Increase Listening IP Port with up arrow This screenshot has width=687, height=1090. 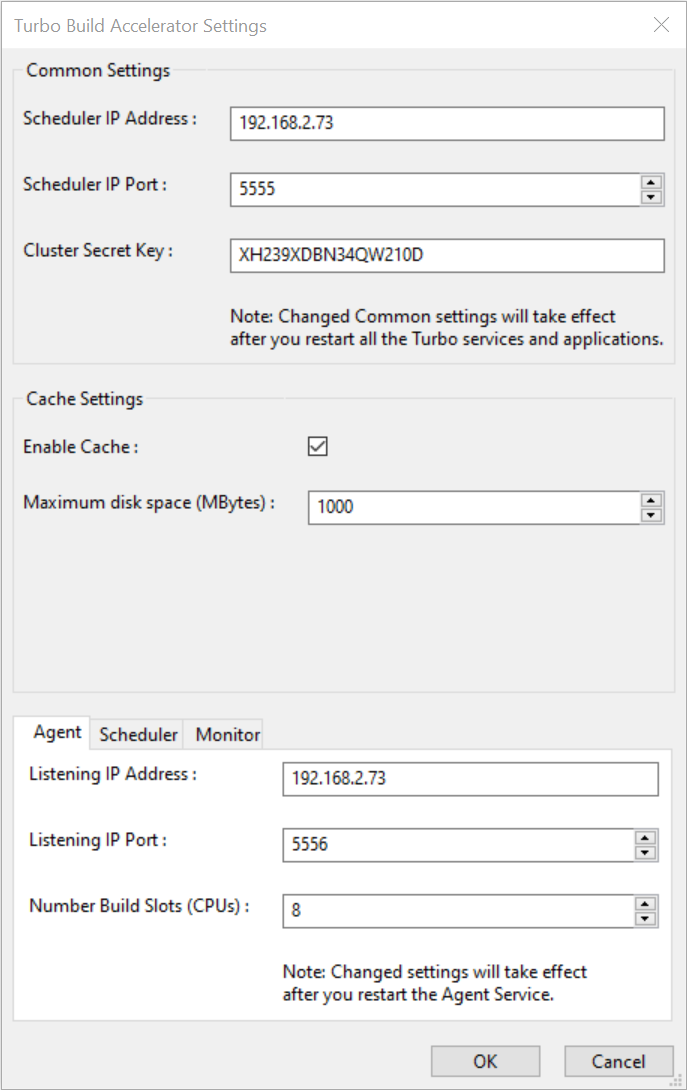click(x=646, y=838)
